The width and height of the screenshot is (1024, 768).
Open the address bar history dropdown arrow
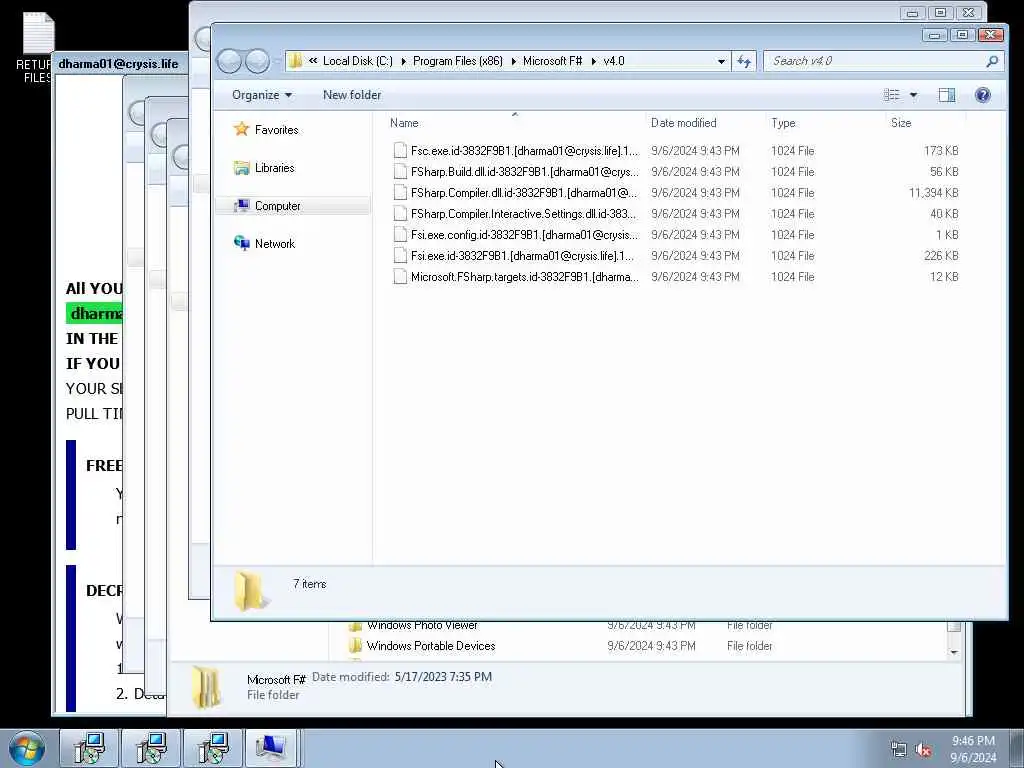click(x=721, y=61)
